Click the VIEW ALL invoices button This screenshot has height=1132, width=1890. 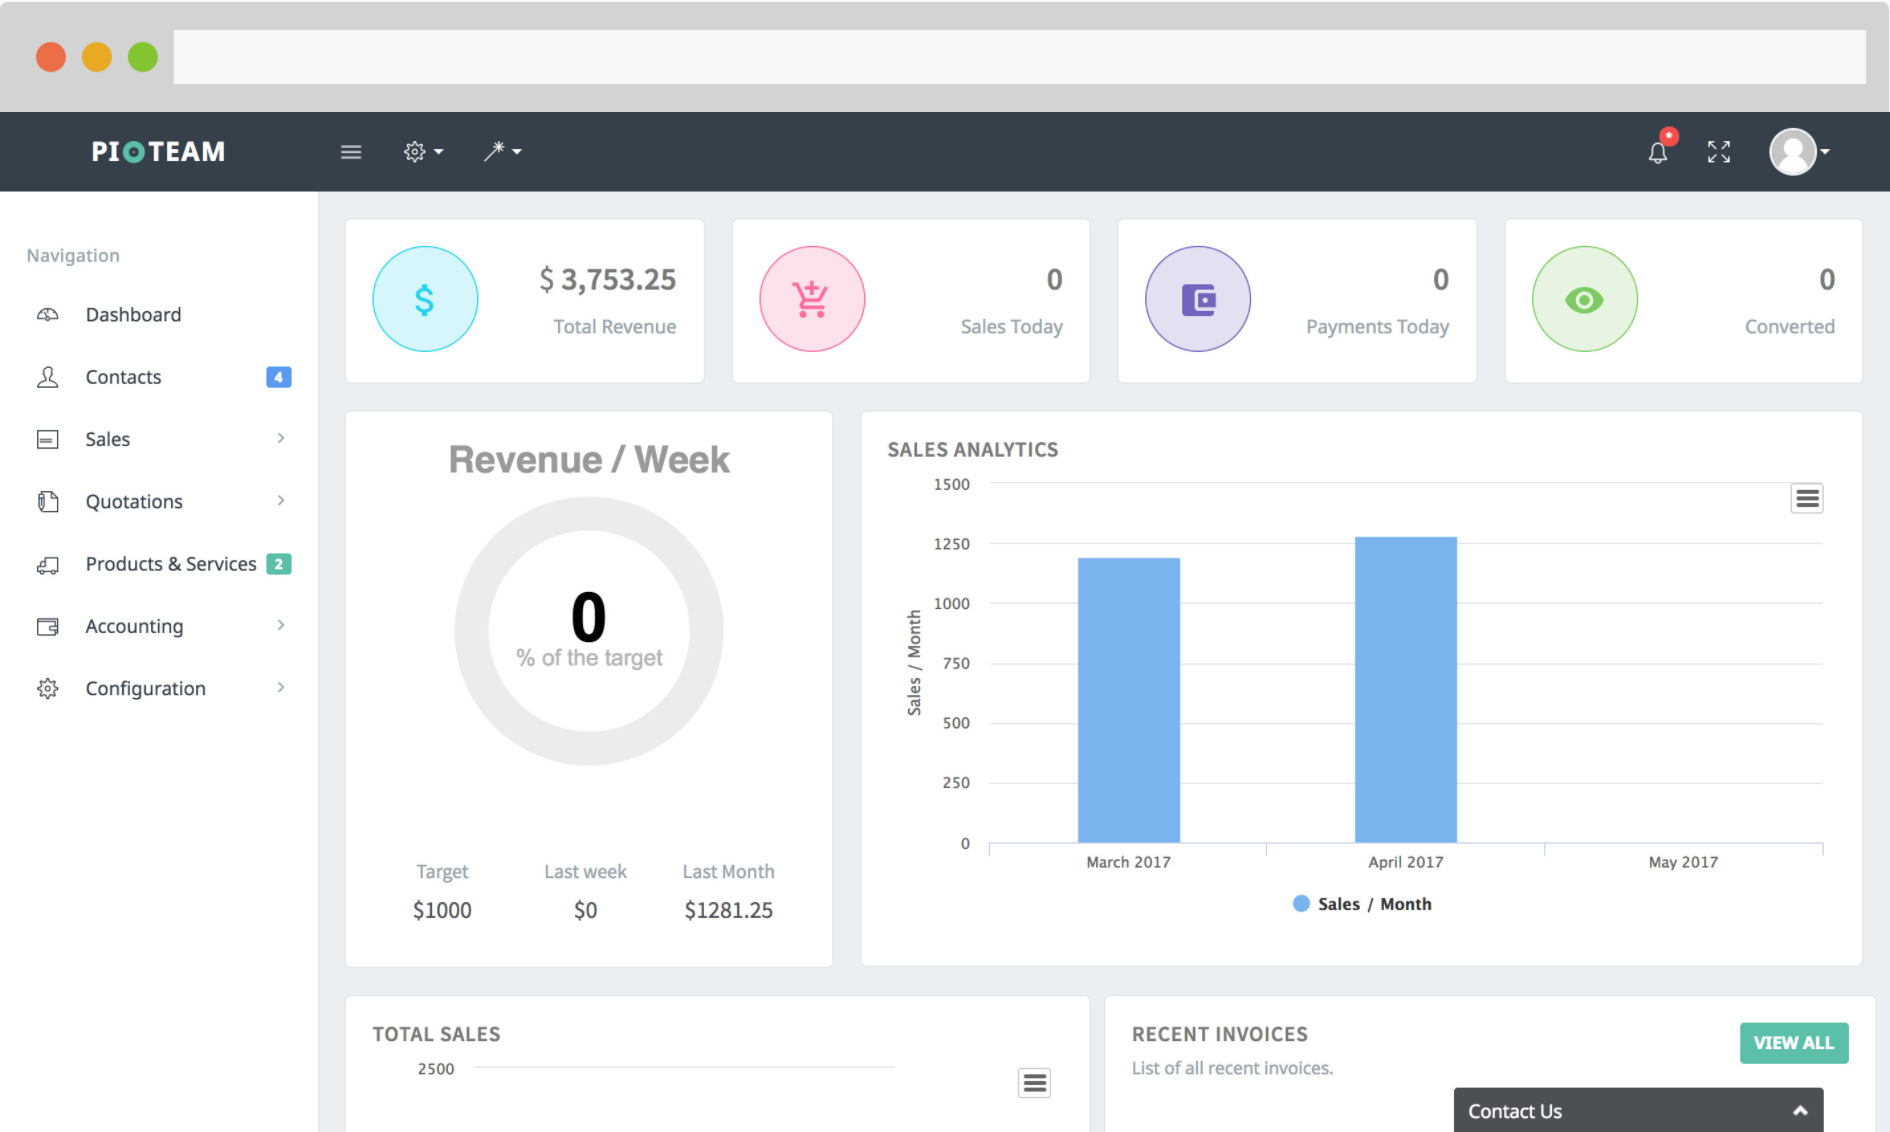click(1794, 1043)
